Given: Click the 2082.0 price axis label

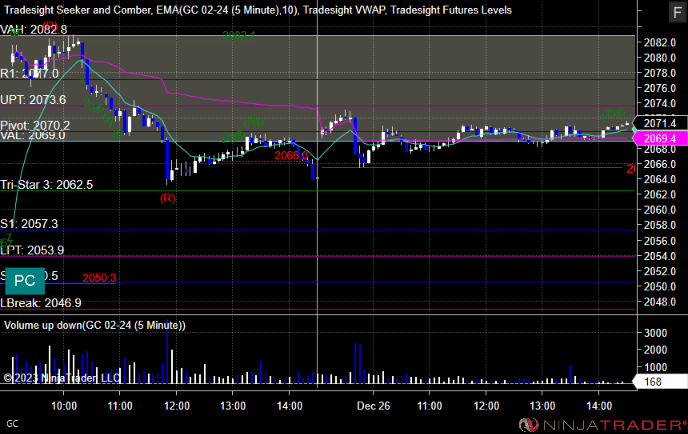Looking at the screenshot, I should pos(659,43).
